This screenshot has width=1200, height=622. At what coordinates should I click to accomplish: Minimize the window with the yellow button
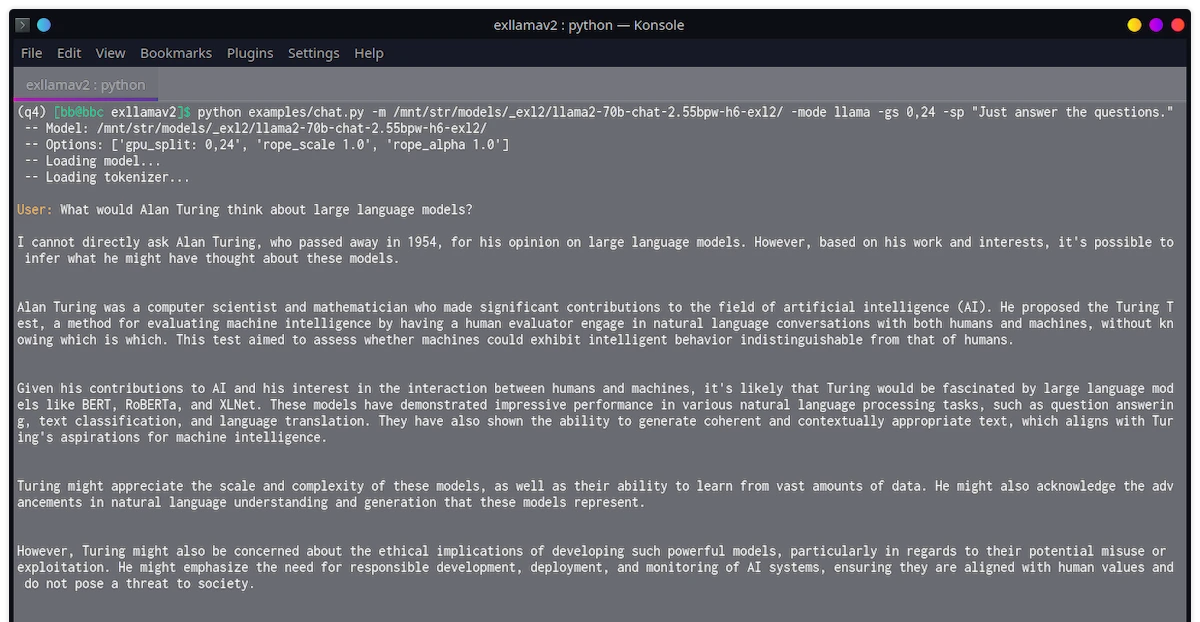click(1134, 25)
